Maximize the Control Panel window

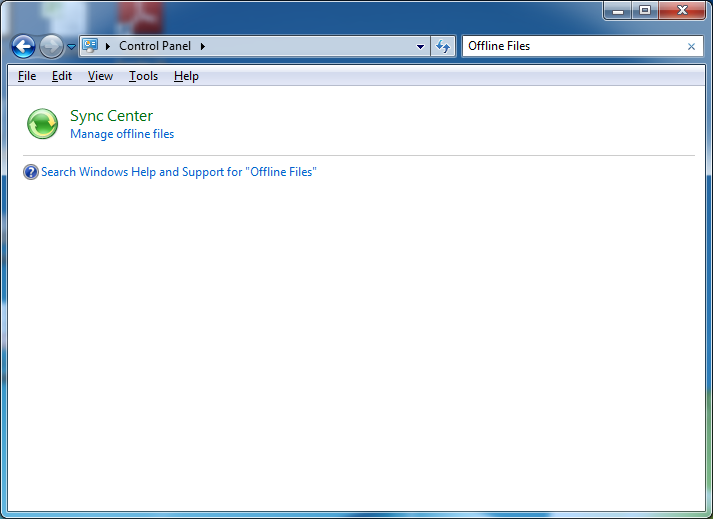click(644, 10)
